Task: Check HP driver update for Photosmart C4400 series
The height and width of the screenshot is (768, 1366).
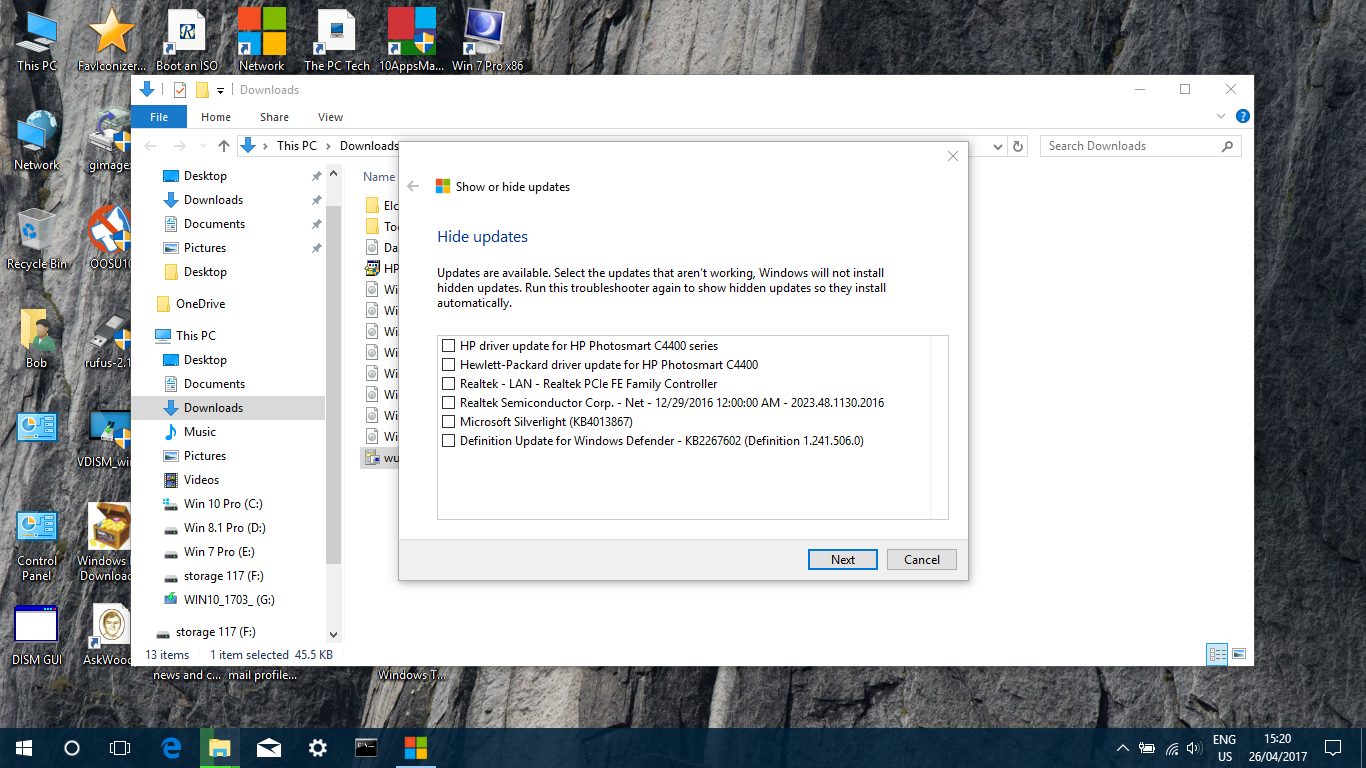Action: 448,346
